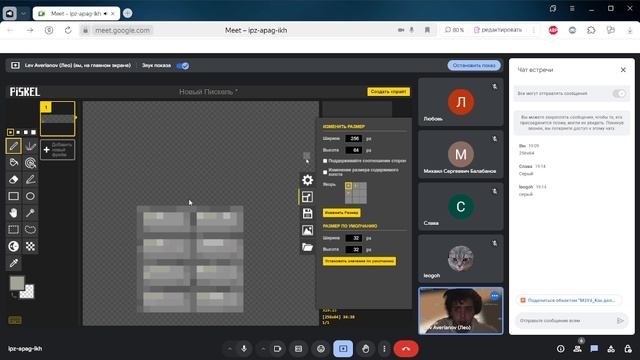Open the Export image icon
Screen dimensions: 640x360
click(307, 230)
